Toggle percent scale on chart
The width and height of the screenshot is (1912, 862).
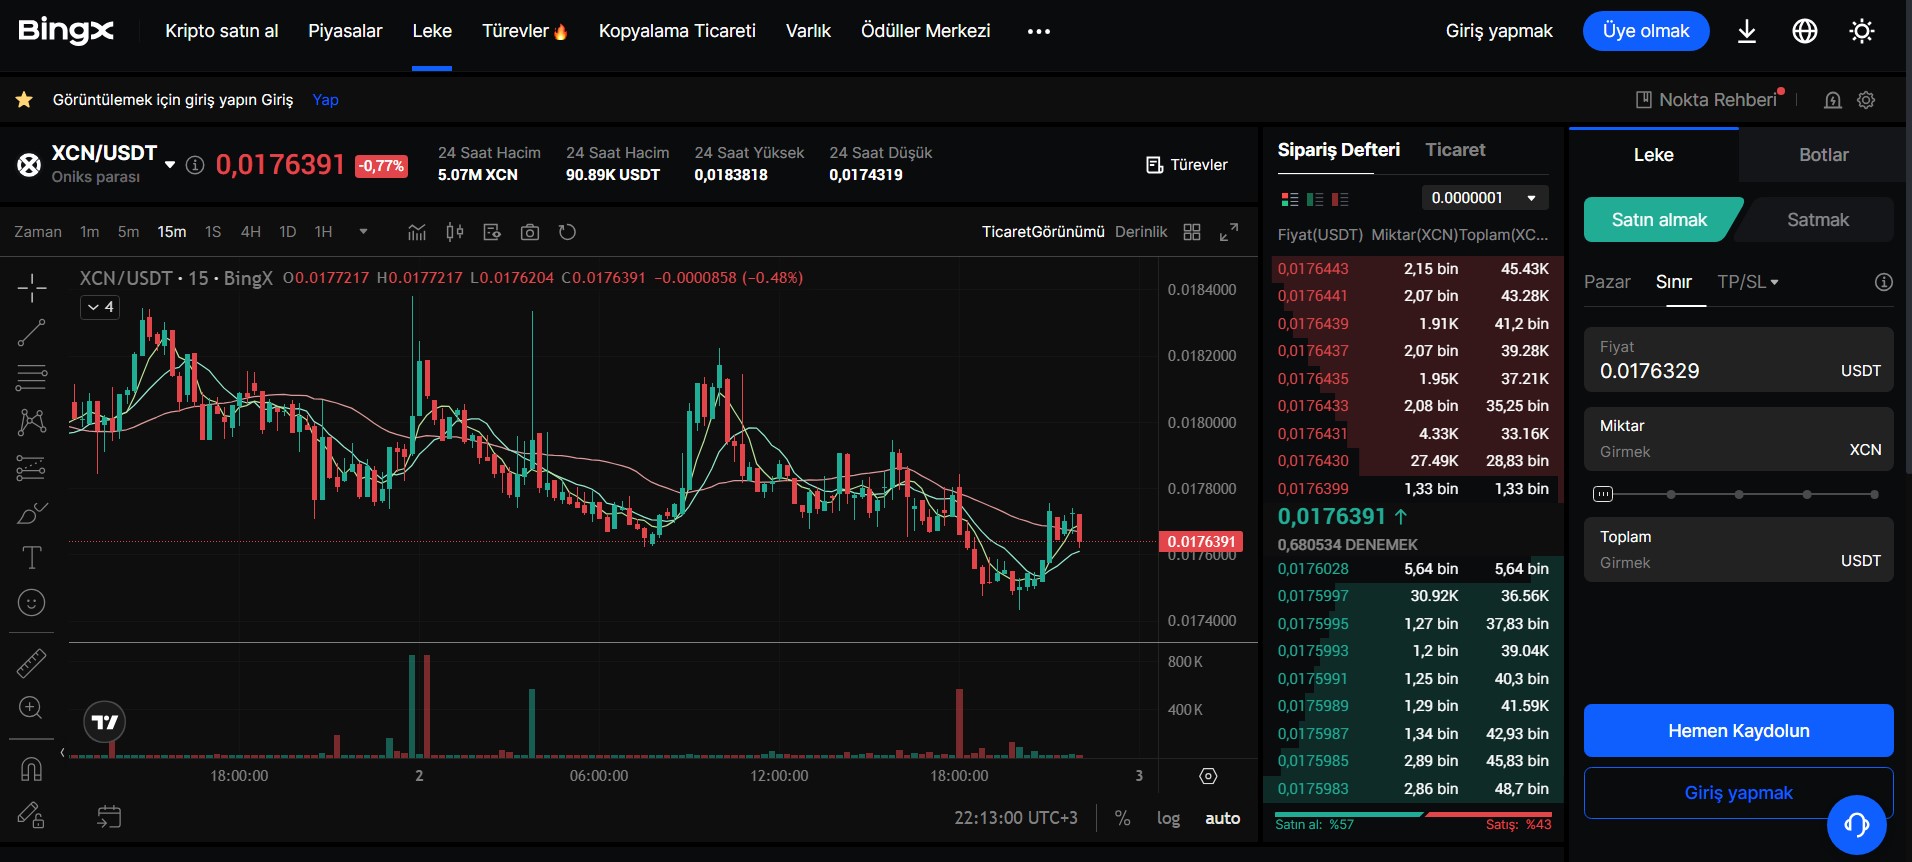[1123, 818]
